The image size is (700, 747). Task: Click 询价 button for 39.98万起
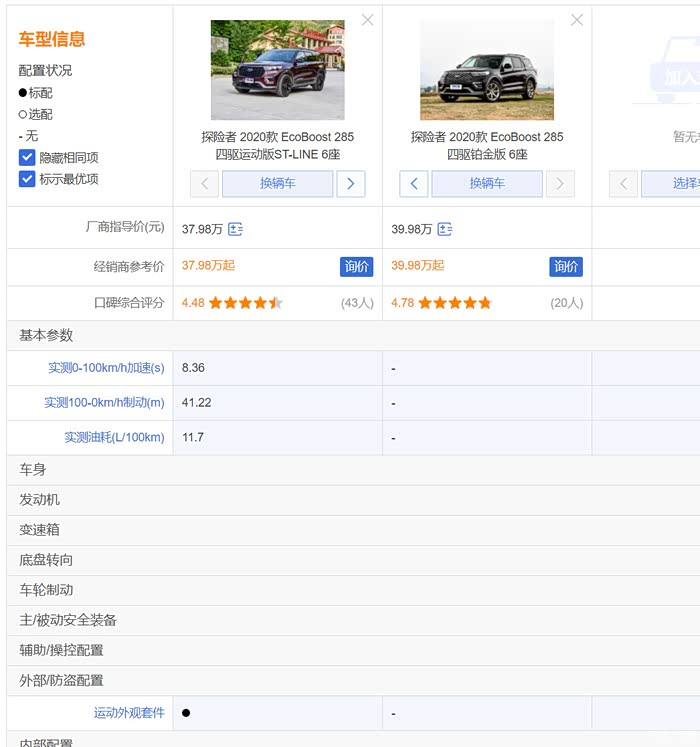[x=566, y=267]
